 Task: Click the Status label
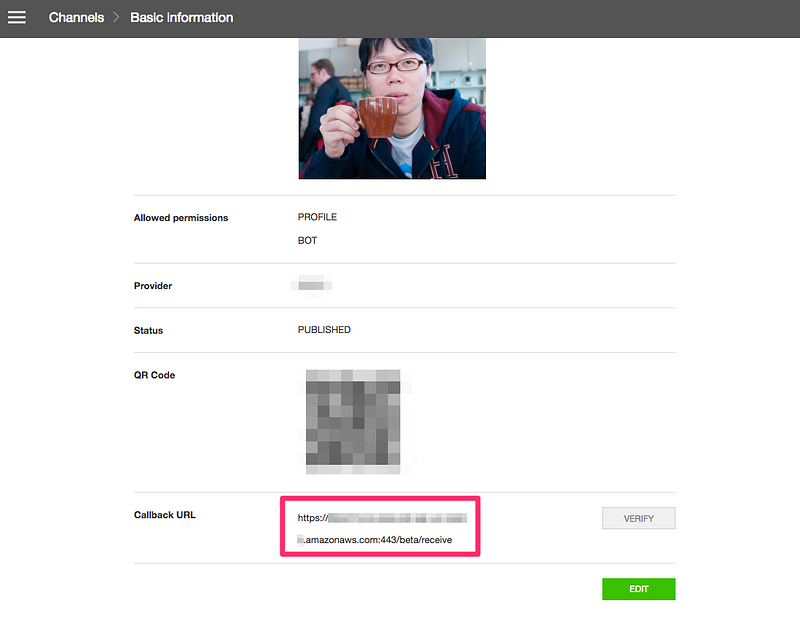click(148, 330)
